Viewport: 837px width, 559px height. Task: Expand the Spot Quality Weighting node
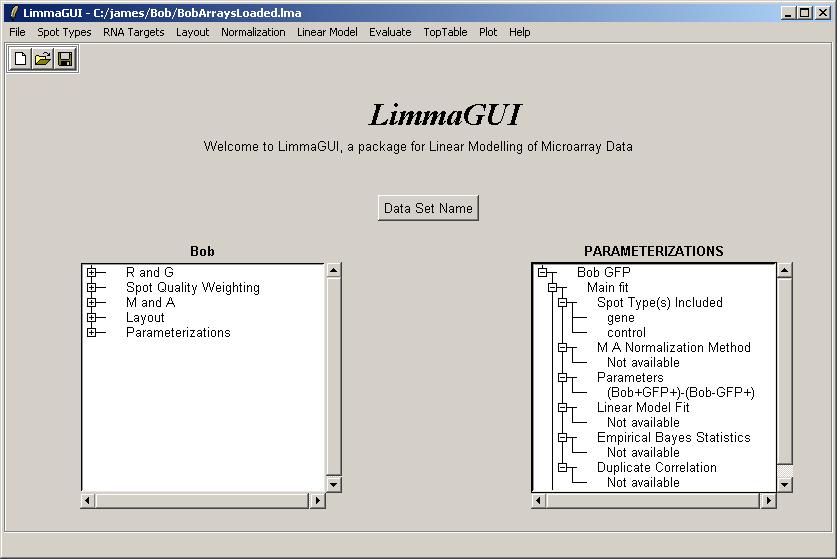pos(91,287)
